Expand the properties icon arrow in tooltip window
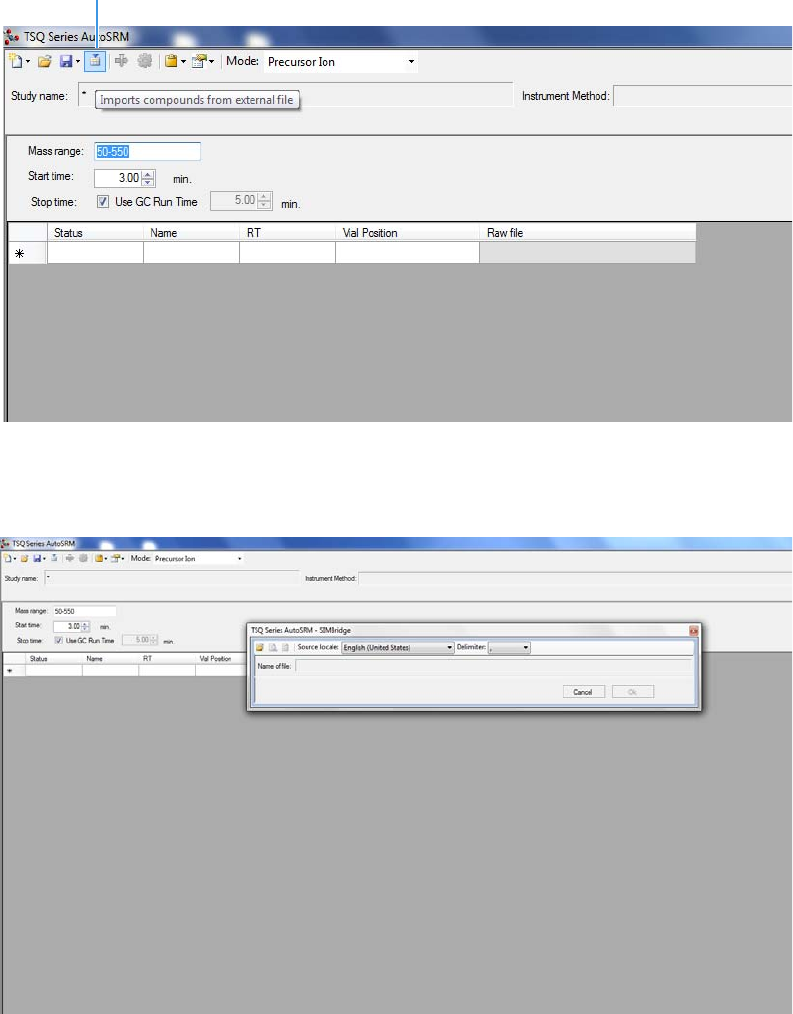The width and height of the screenshot is (793, 1014). click(x=212, y=62)
